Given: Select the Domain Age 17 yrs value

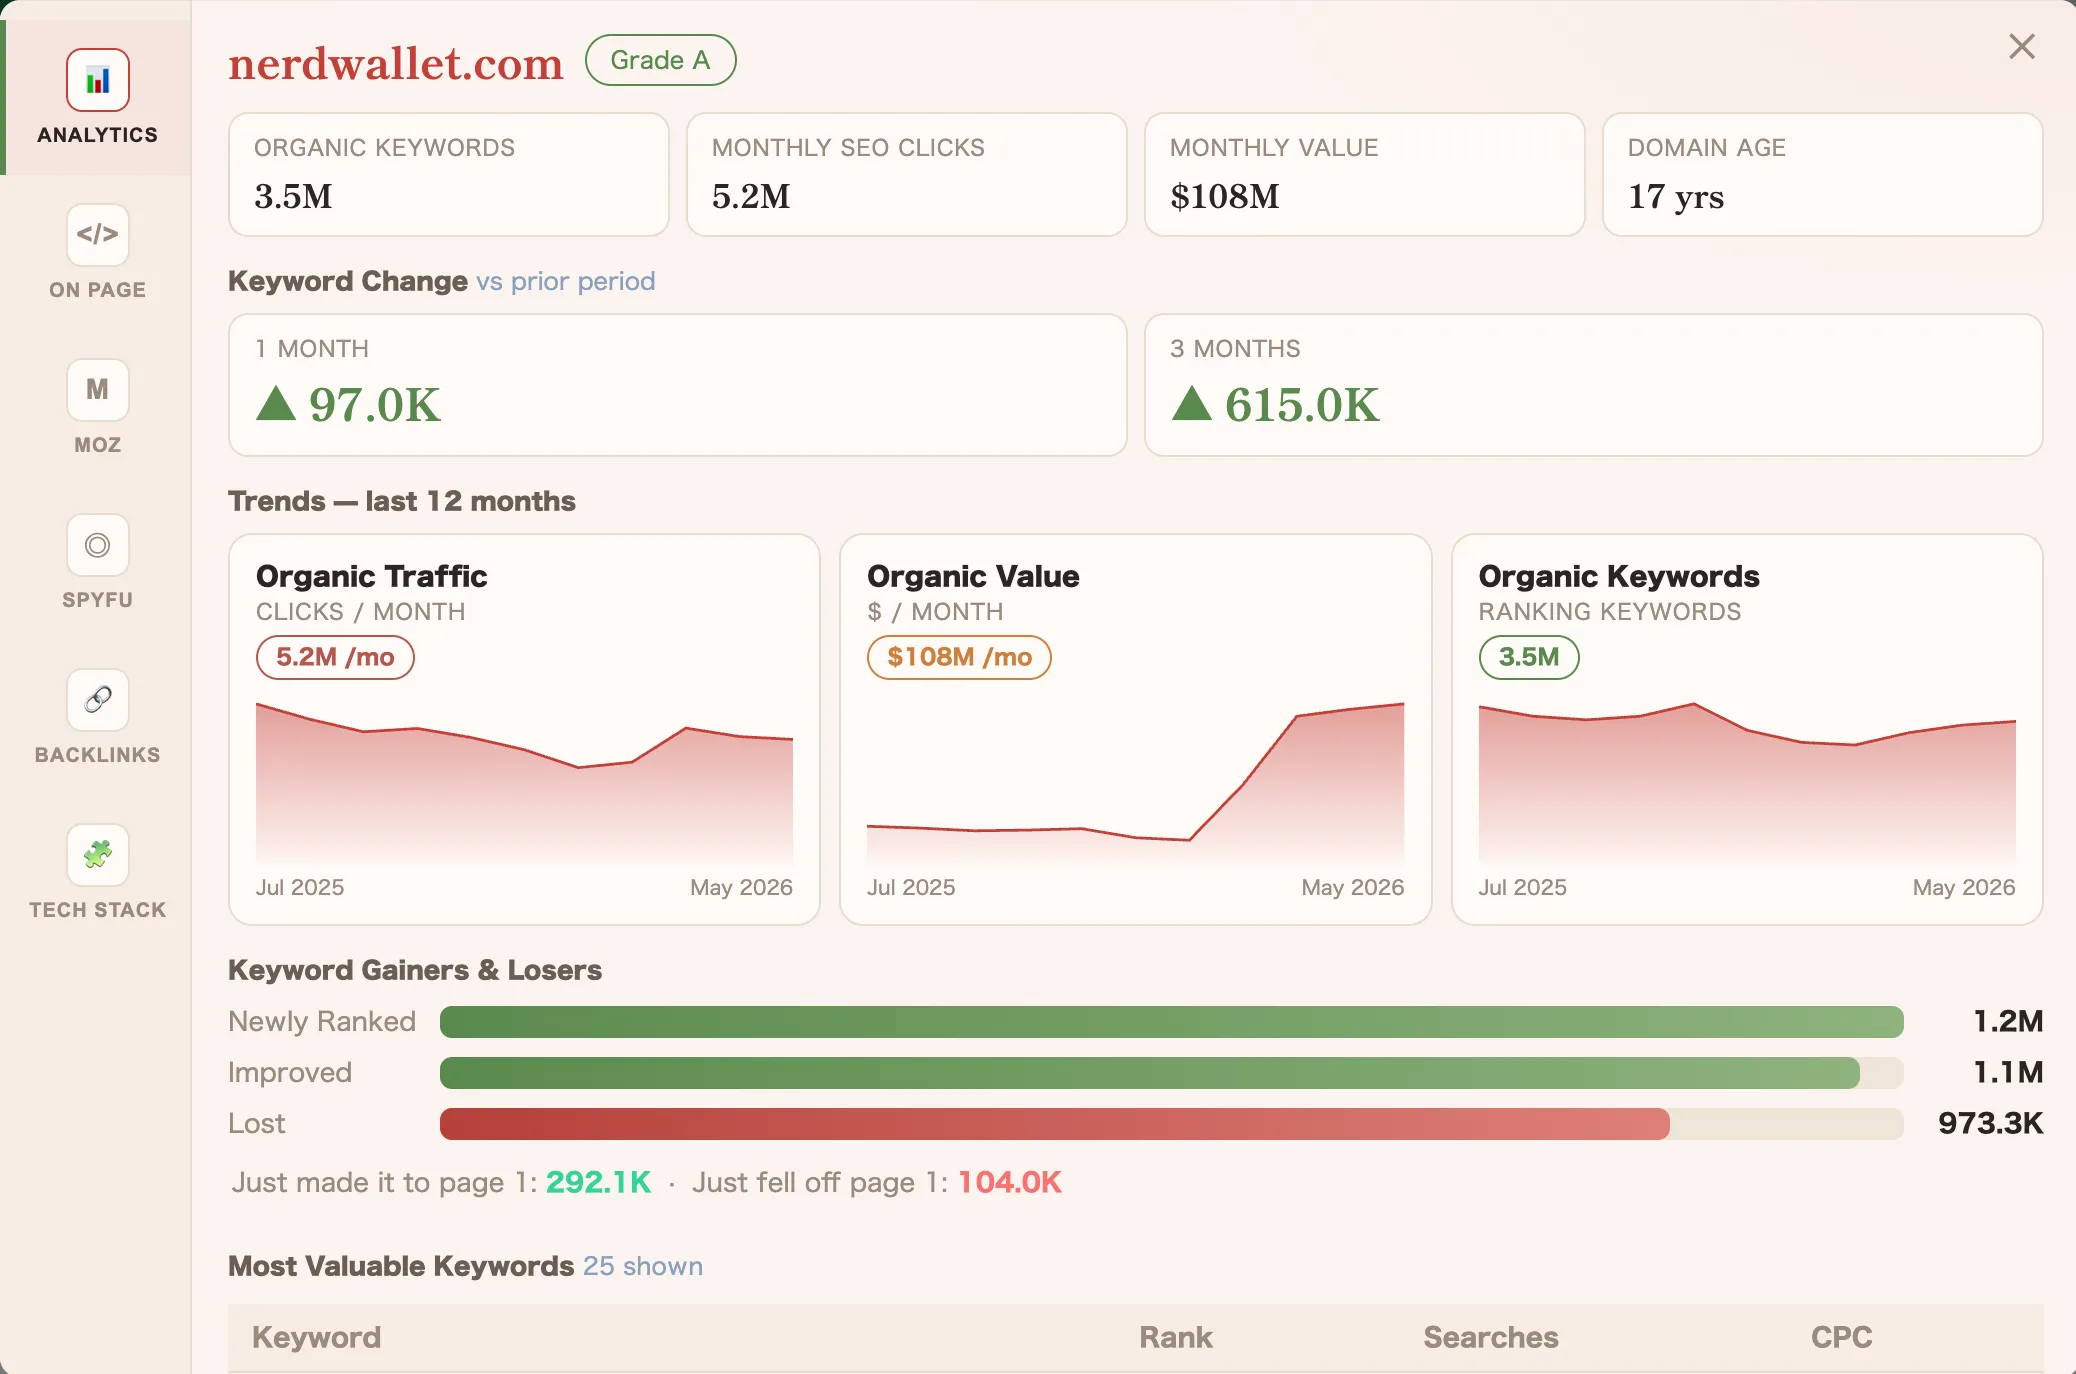Looking at the screenshot, I should (1676, 197).
